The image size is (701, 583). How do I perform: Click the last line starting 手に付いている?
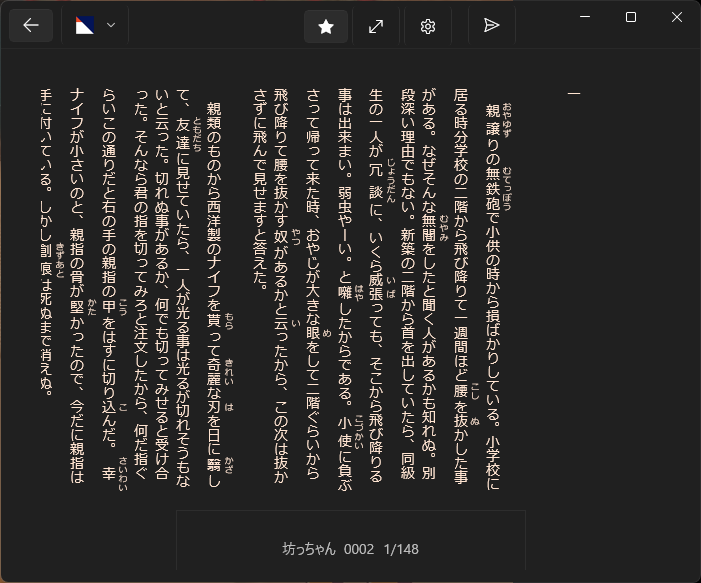click(46, 242)
